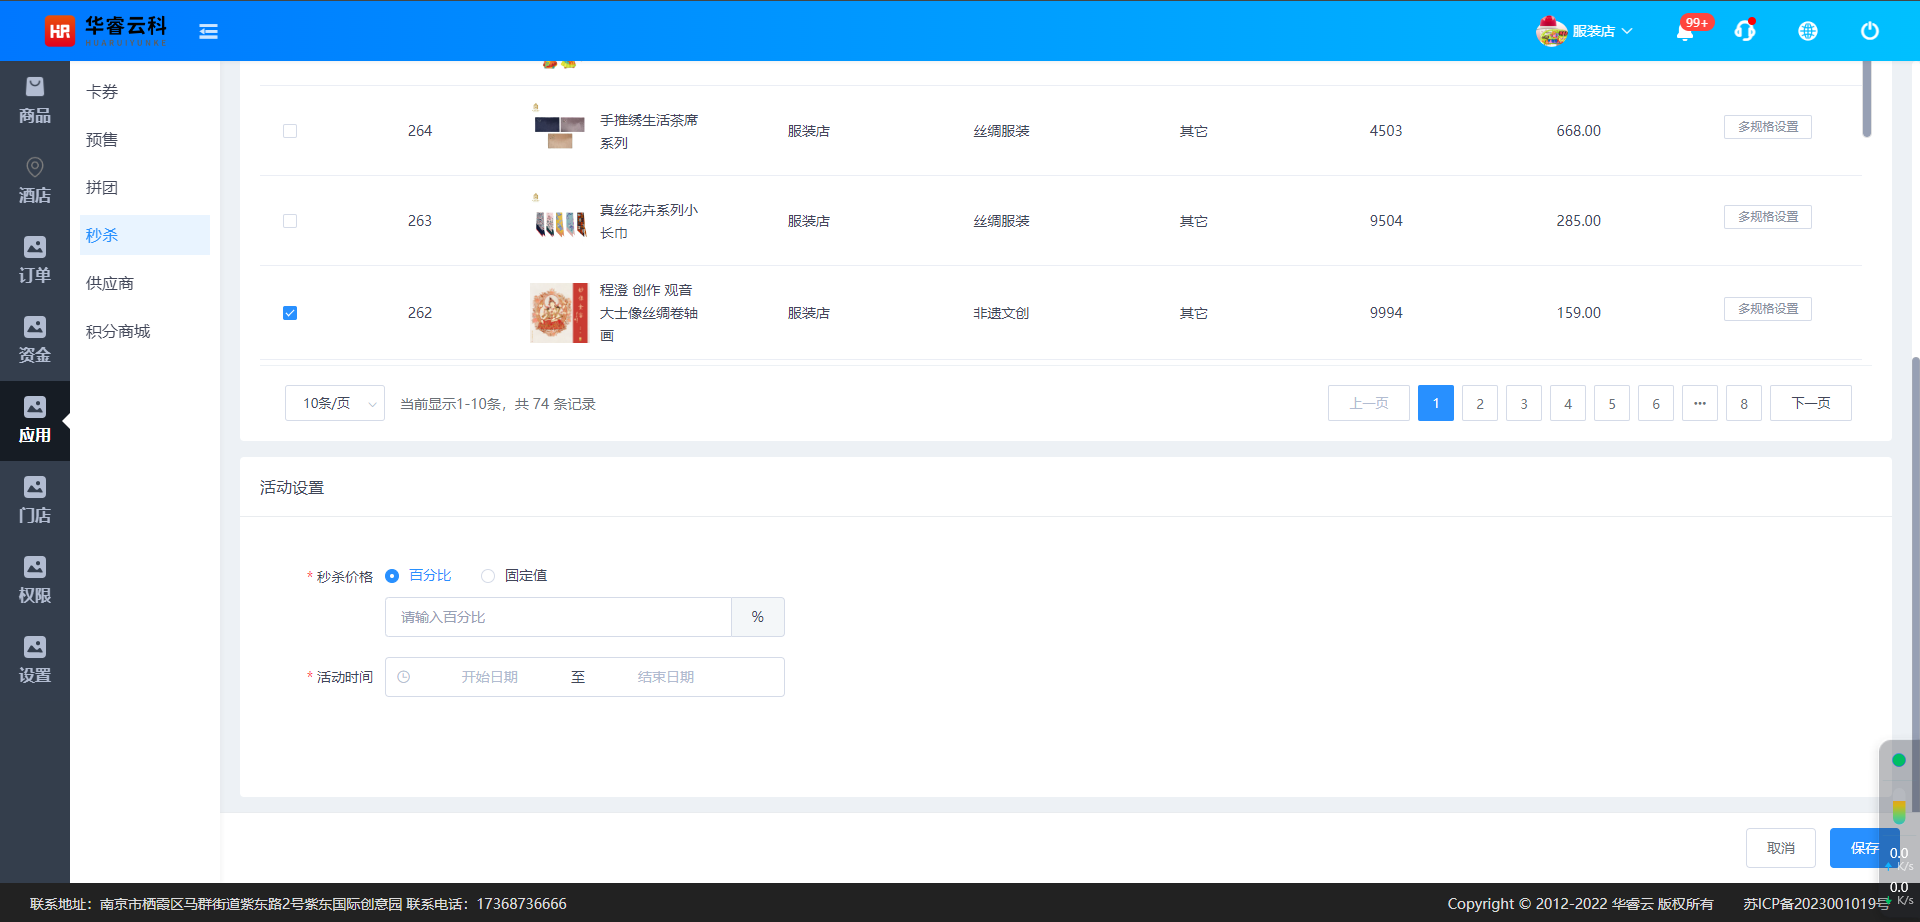Image resolution: width=1920 pixels, height=922 pixels.
Task: Open 订单 section in left sidebar
Action: [x=35, y=261]
